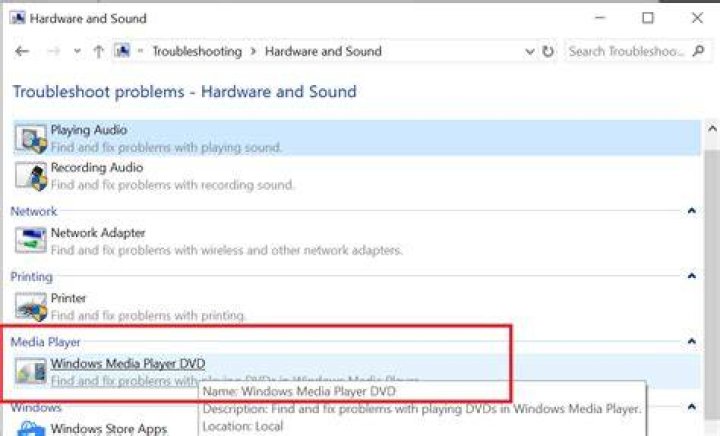
Task: Open the Troubleshooting breadcrumb
Action: coord(197,51)
